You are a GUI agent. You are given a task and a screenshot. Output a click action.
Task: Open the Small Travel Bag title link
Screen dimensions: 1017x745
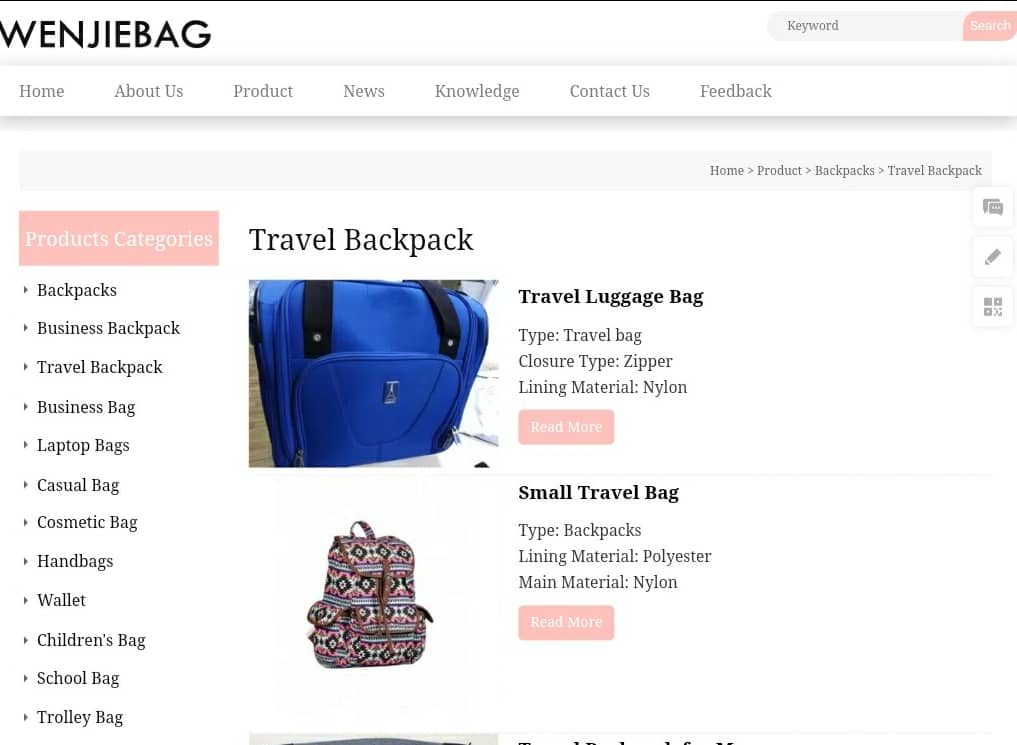[x=599, y=493]
